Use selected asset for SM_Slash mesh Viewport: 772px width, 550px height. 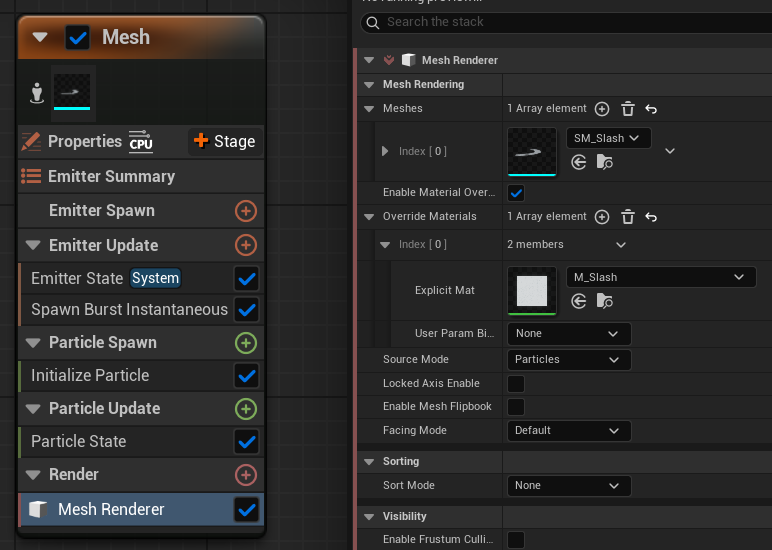[579, 162]
